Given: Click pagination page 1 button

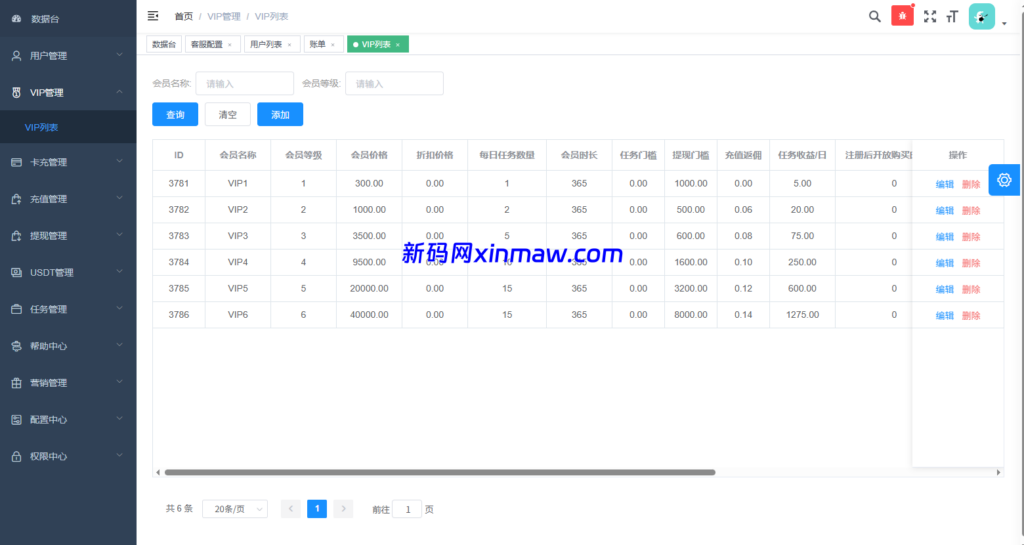Looking at the screenshot, I should tap(317, 508).
